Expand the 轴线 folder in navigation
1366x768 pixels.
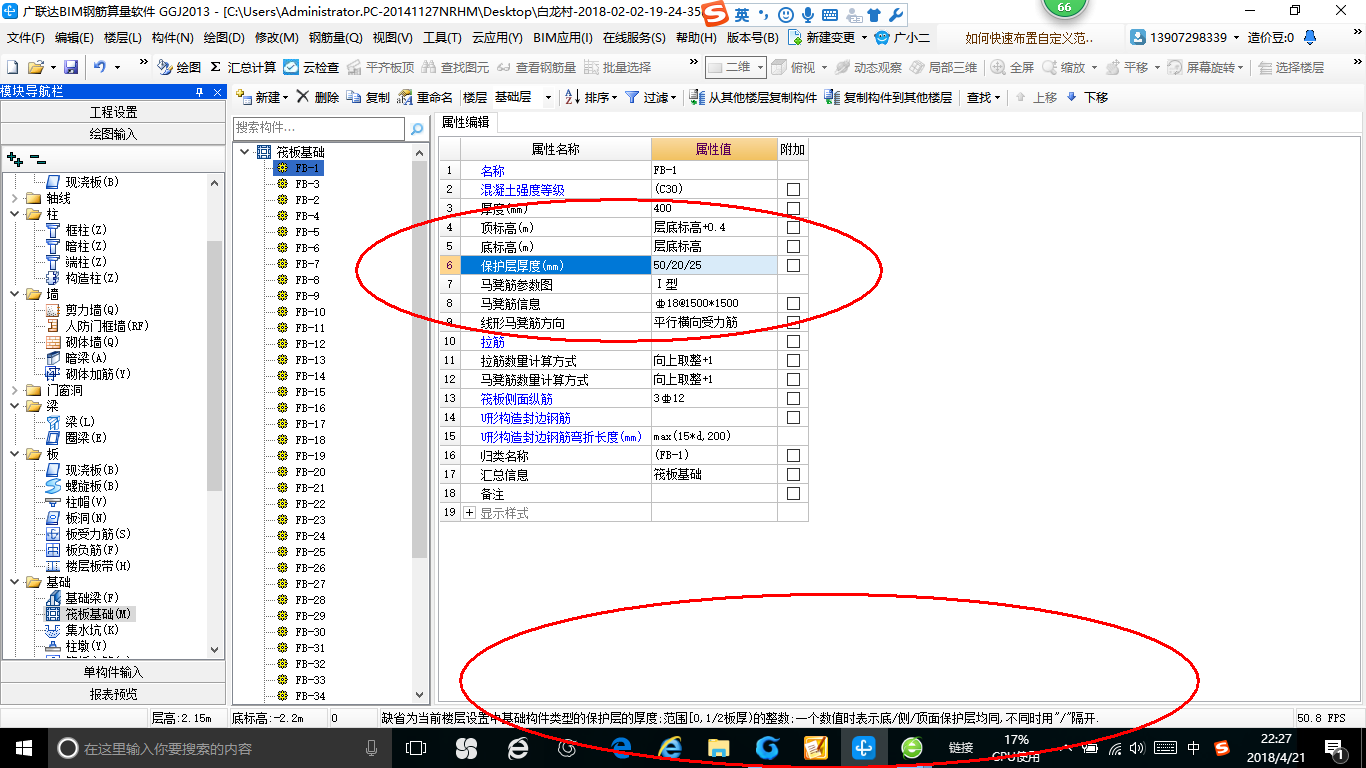pos(14,198)
